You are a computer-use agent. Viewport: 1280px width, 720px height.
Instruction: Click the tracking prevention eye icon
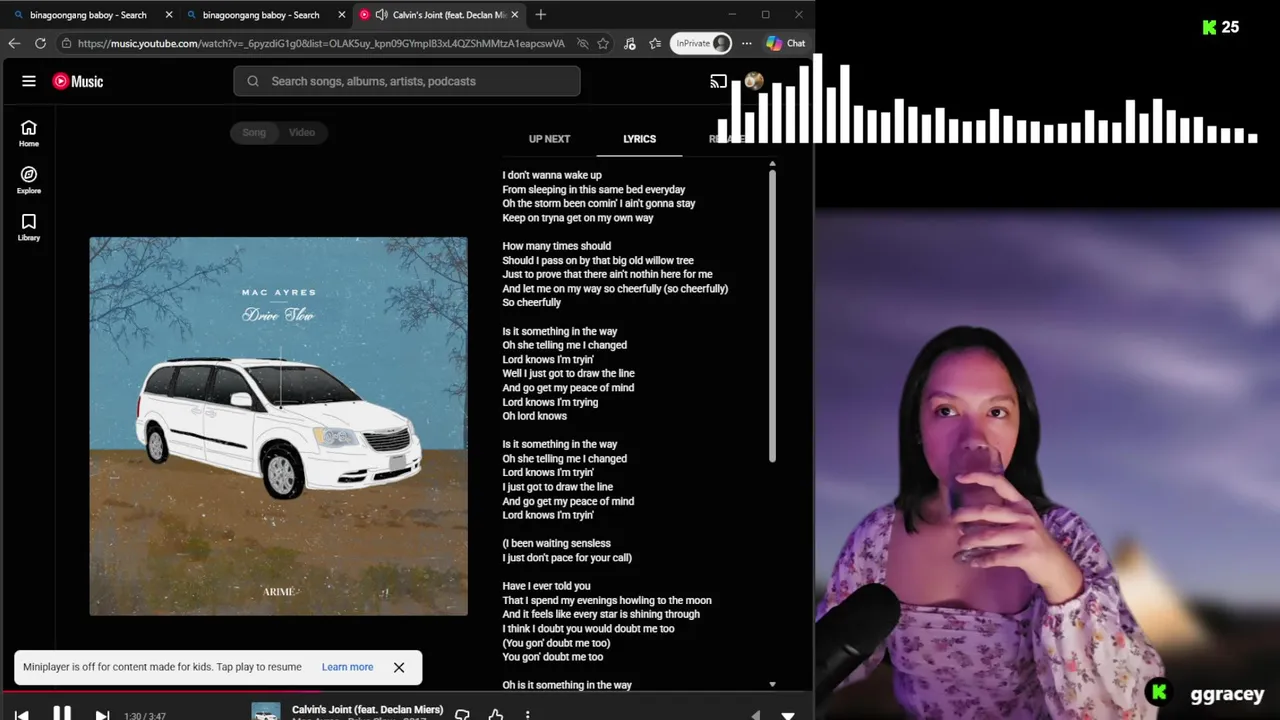coord(583,43)
